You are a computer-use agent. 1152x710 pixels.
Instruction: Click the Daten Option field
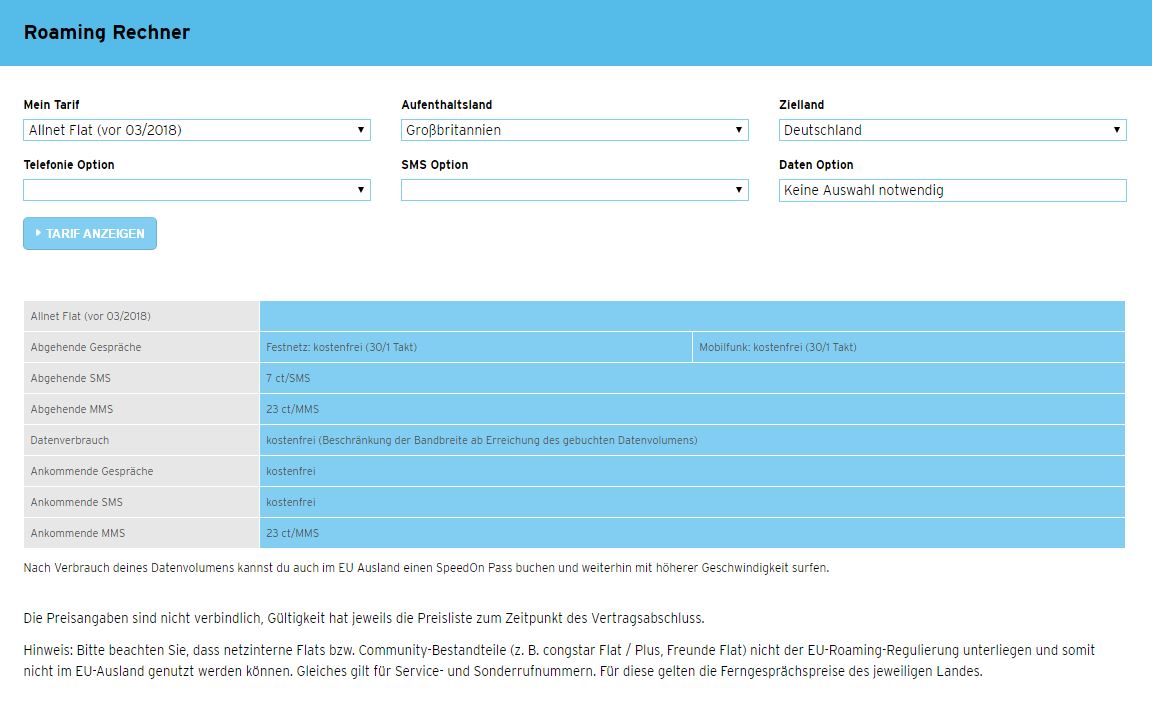(x=952, y=190)
